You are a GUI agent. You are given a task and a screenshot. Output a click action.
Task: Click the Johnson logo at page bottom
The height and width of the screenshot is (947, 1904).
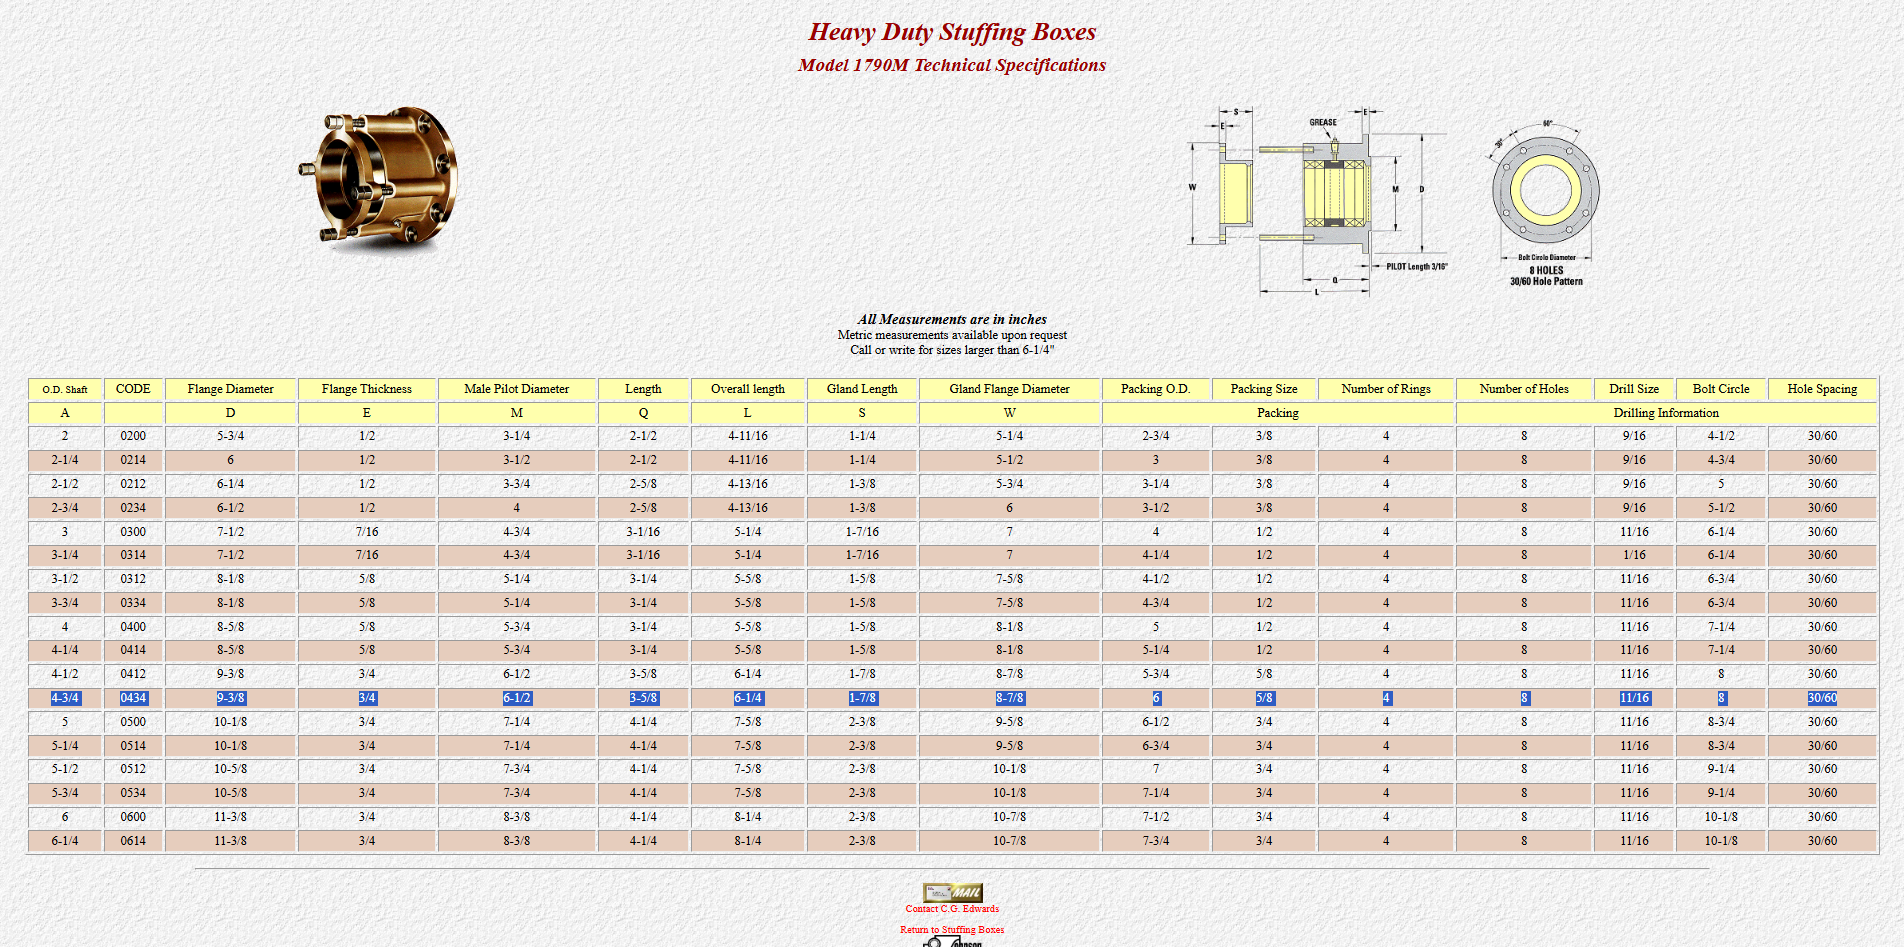pyautogui.click(x=952, y=942)
